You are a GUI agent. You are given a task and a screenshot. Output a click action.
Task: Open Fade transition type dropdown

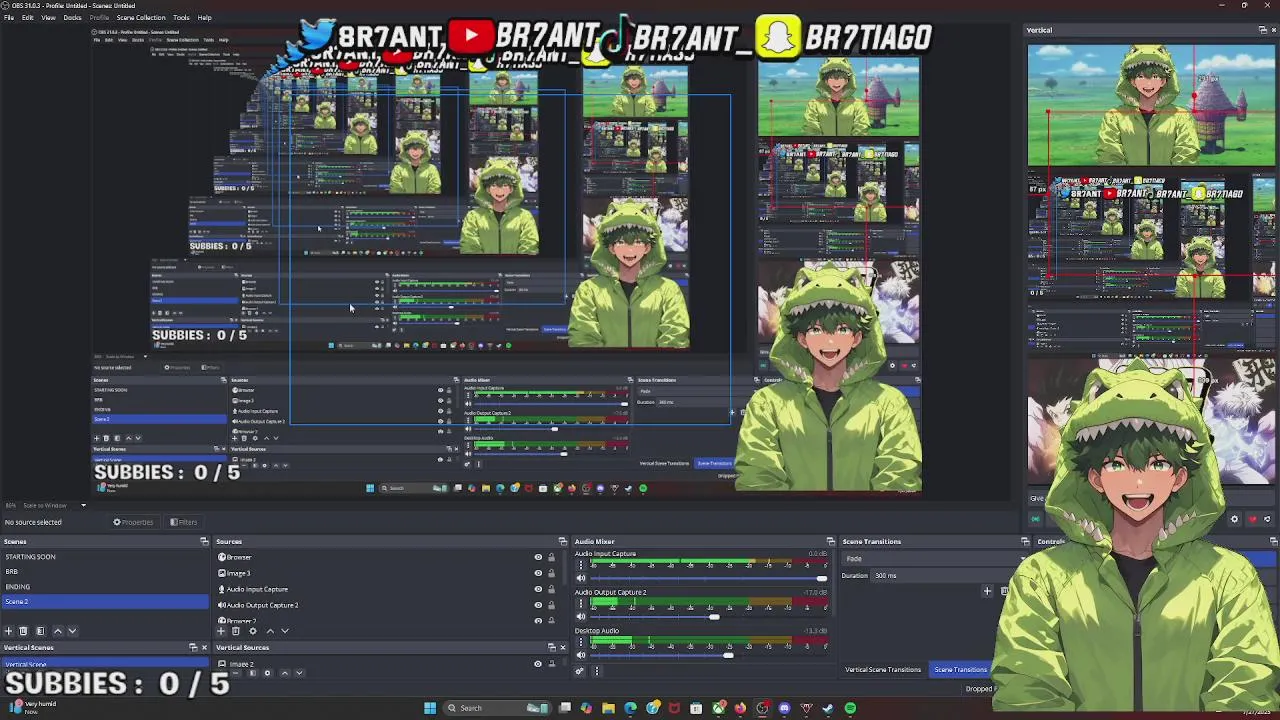pos(934,559)
